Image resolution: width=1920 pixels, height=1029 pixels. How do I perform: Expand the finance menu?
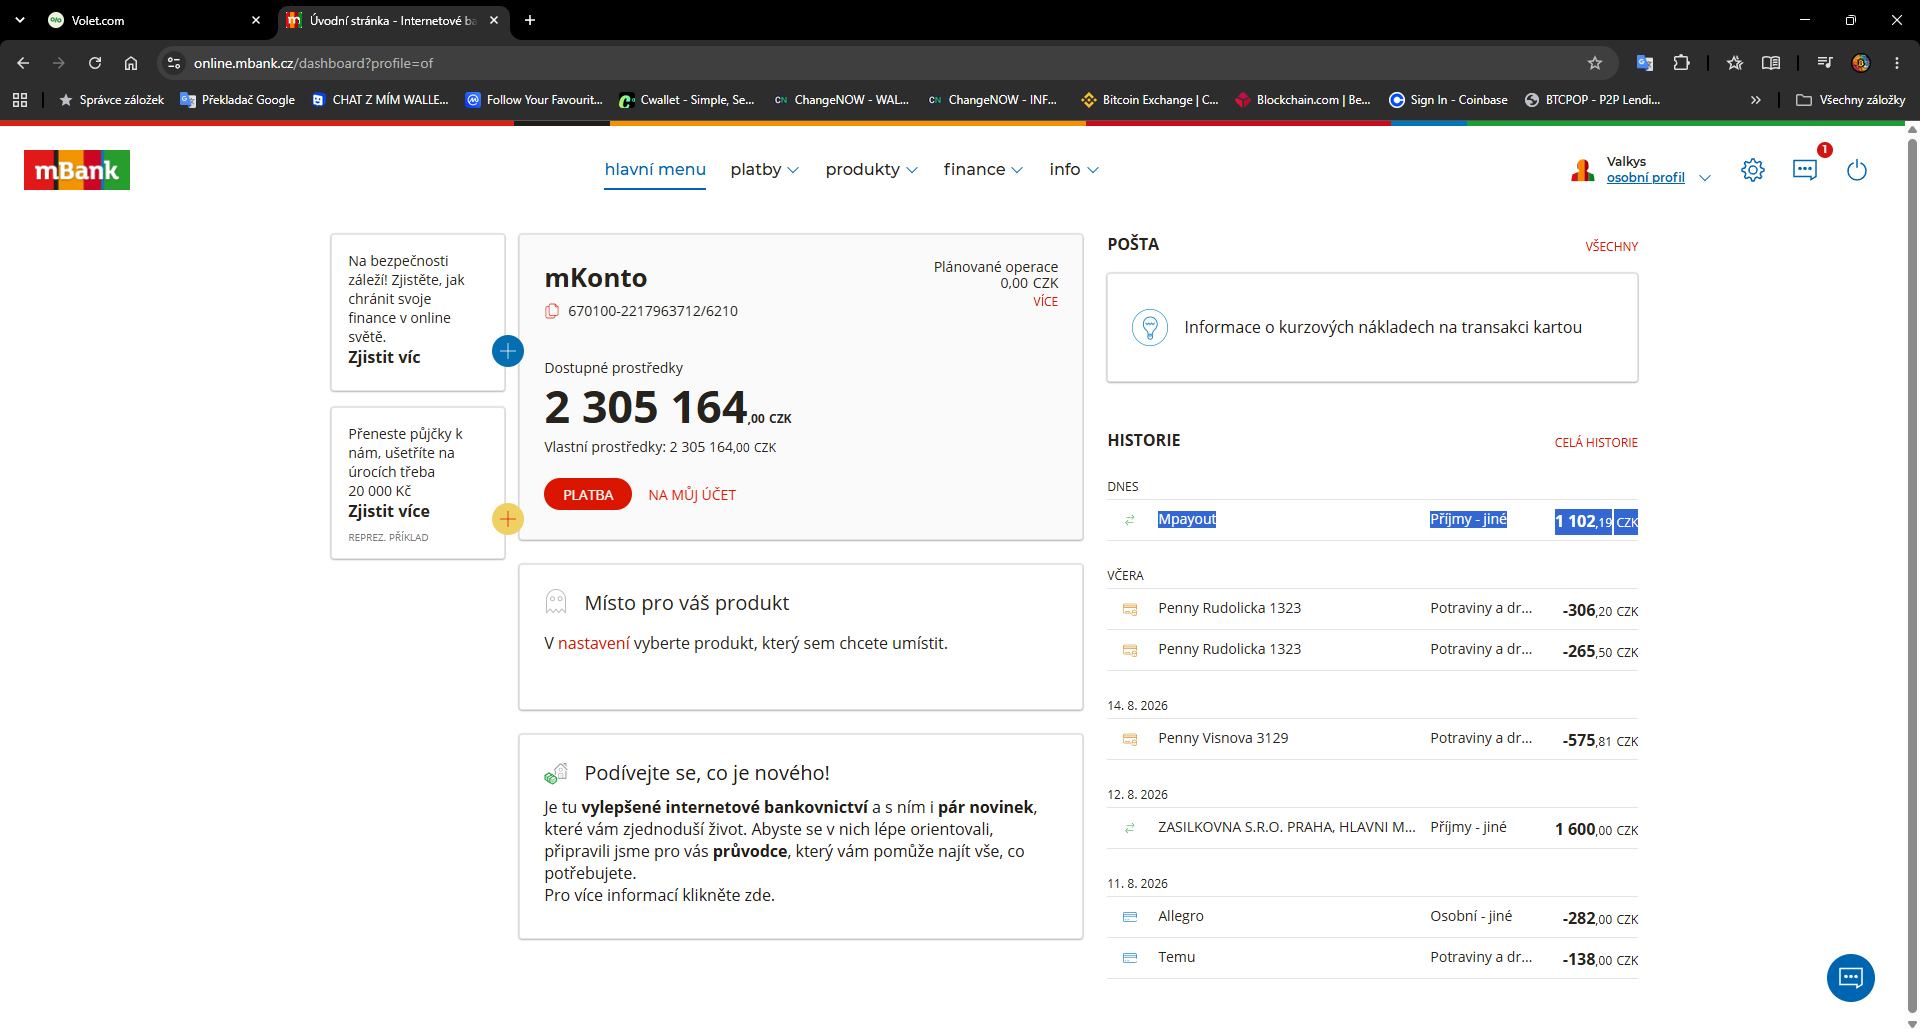pyautogui.click(x=983, y=170)
